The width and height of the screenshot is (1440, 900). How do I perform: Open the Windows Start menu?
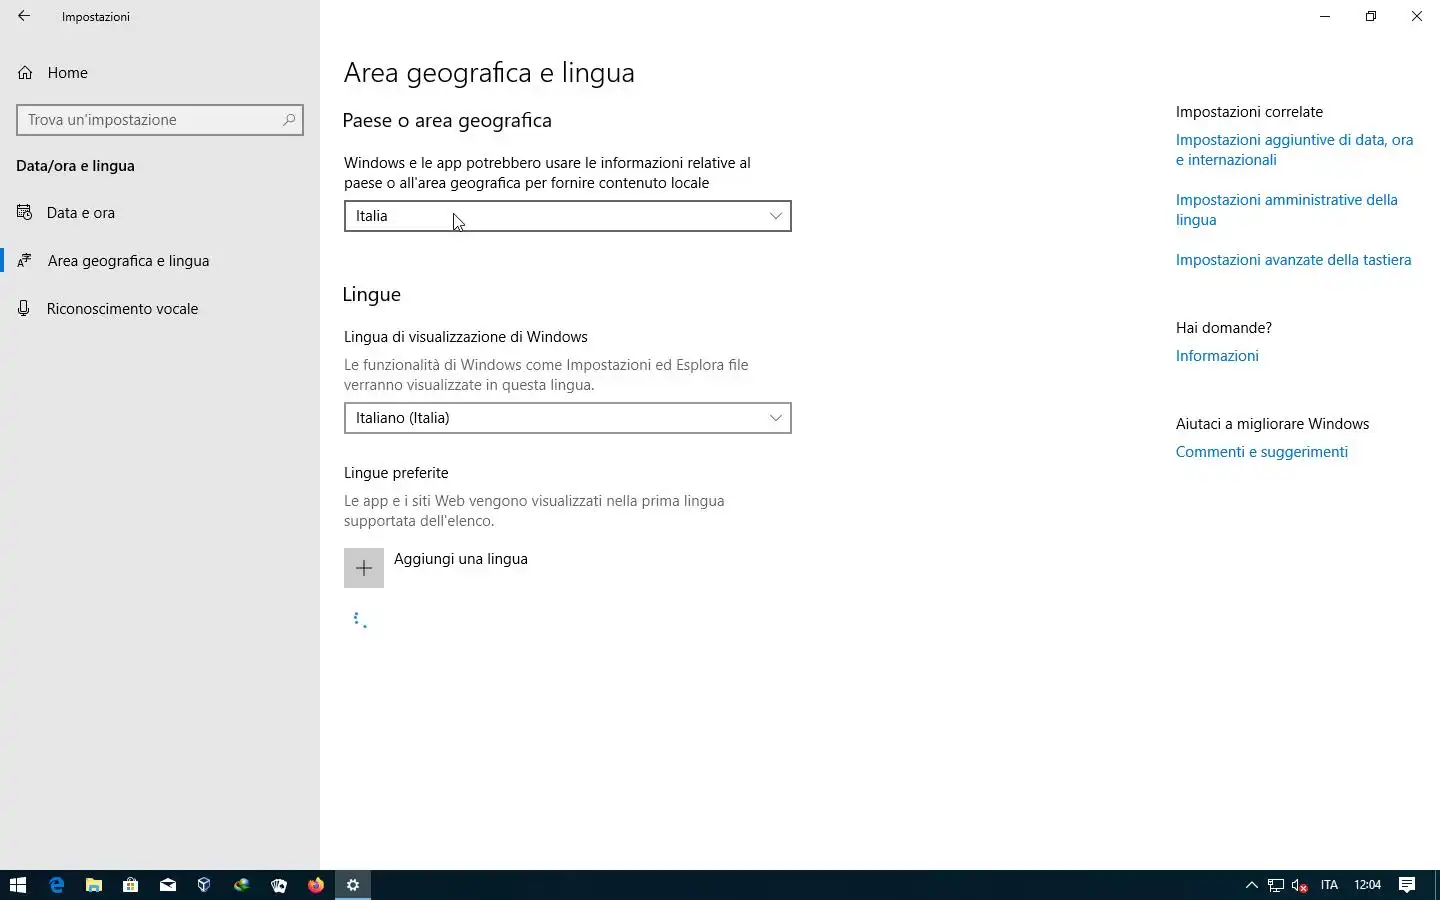18,885
